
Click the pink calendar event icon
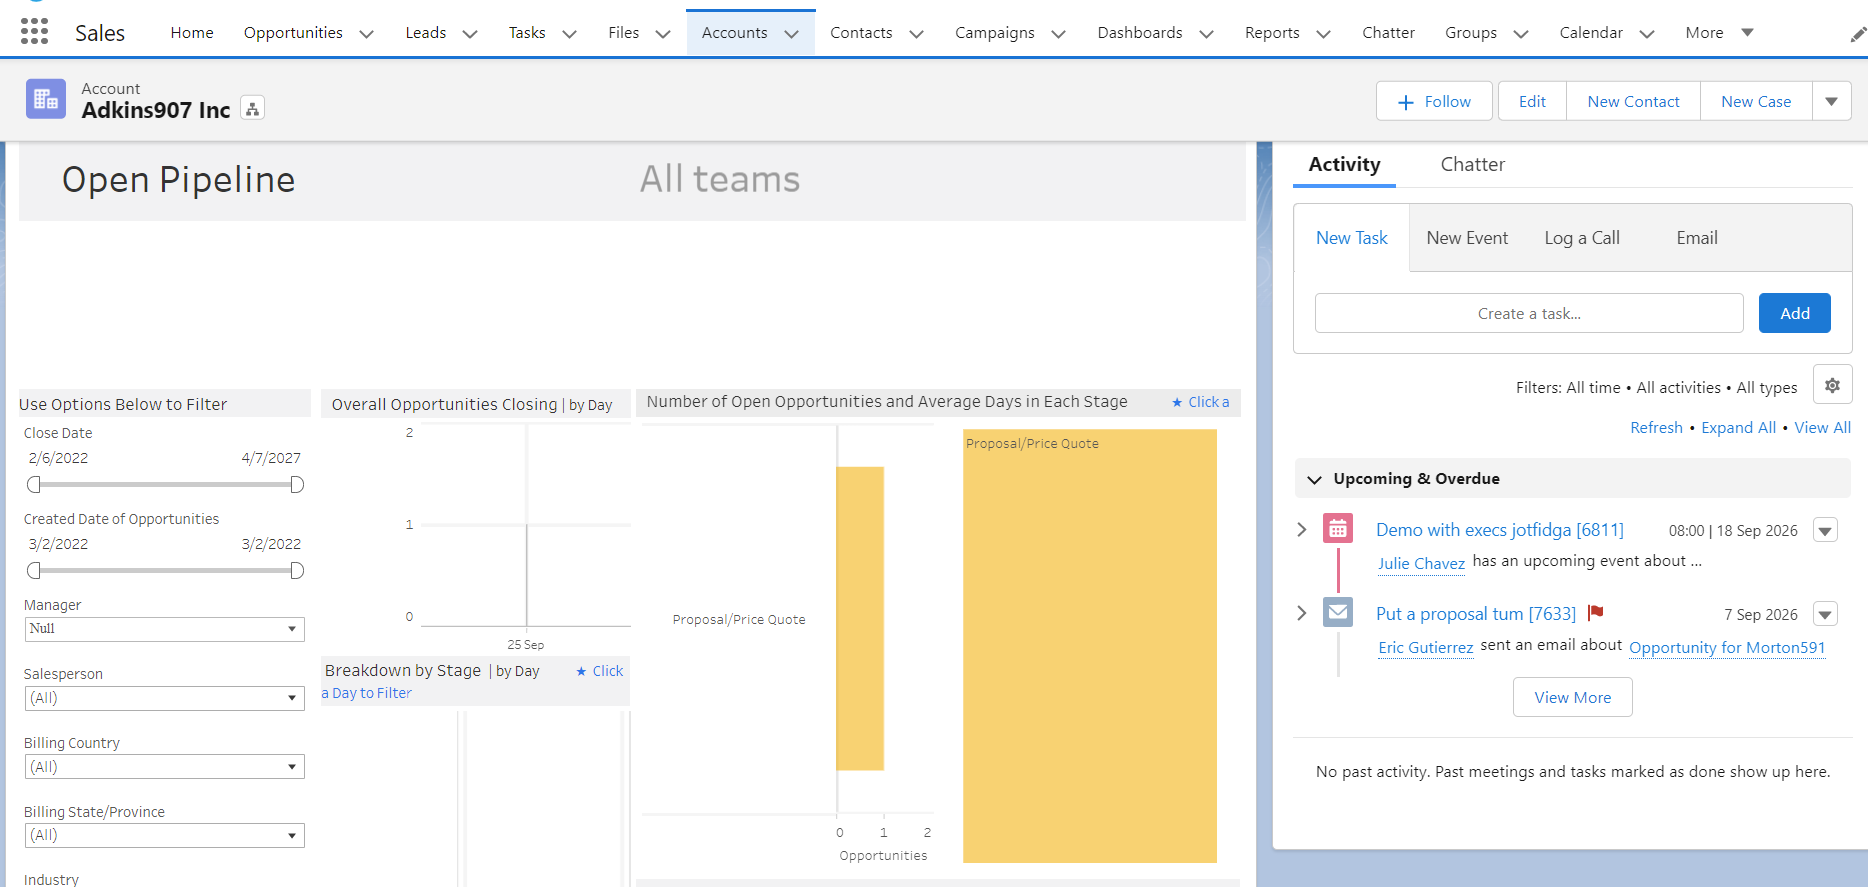1337,529
